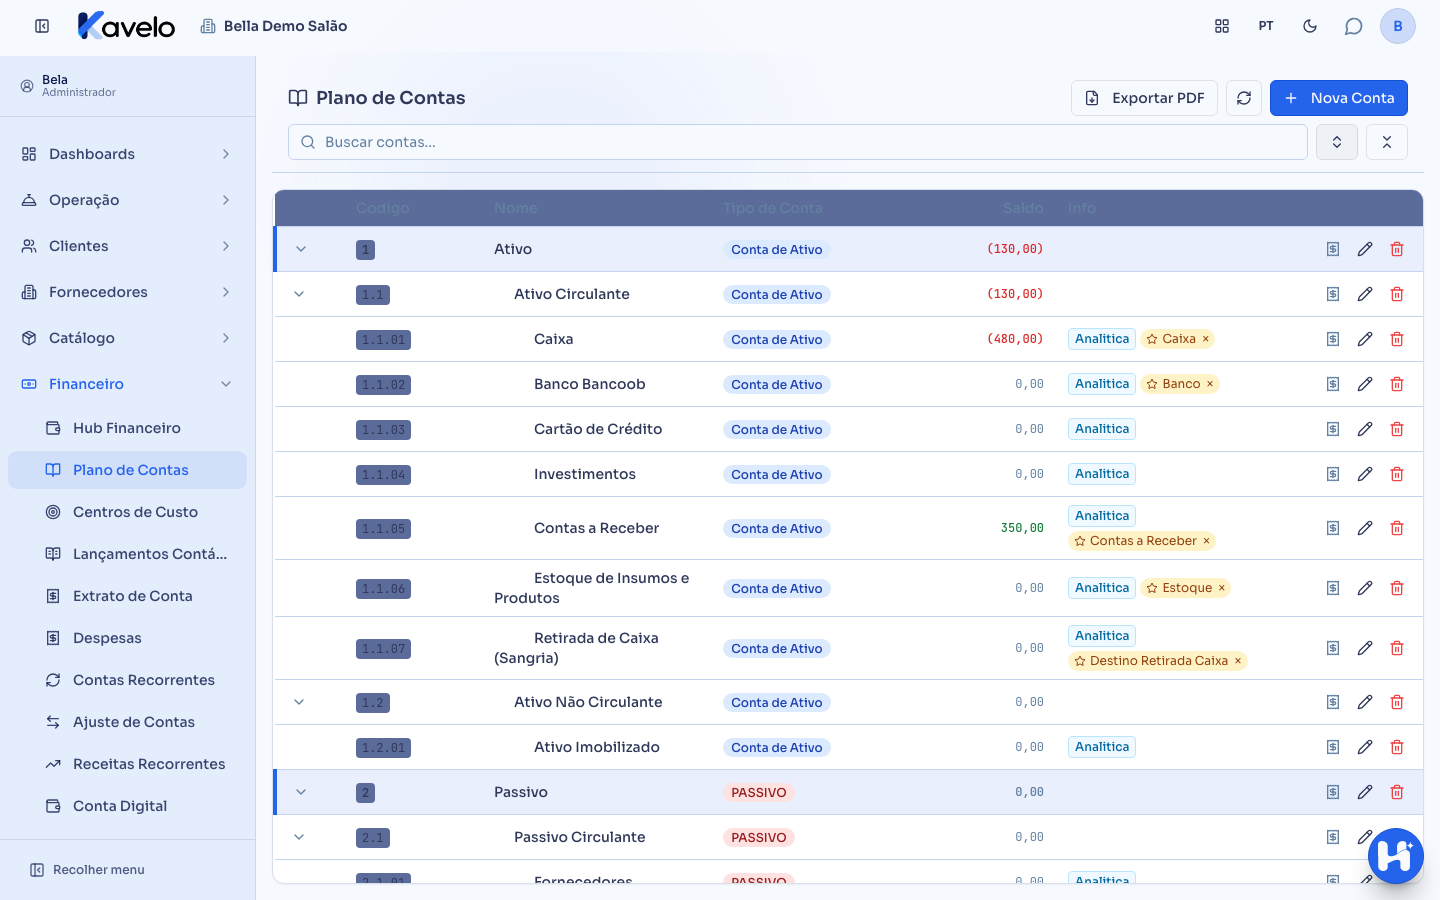
Task: Switch language using the PT selector
Action: pyautogui.click(x=1266, y=26)
